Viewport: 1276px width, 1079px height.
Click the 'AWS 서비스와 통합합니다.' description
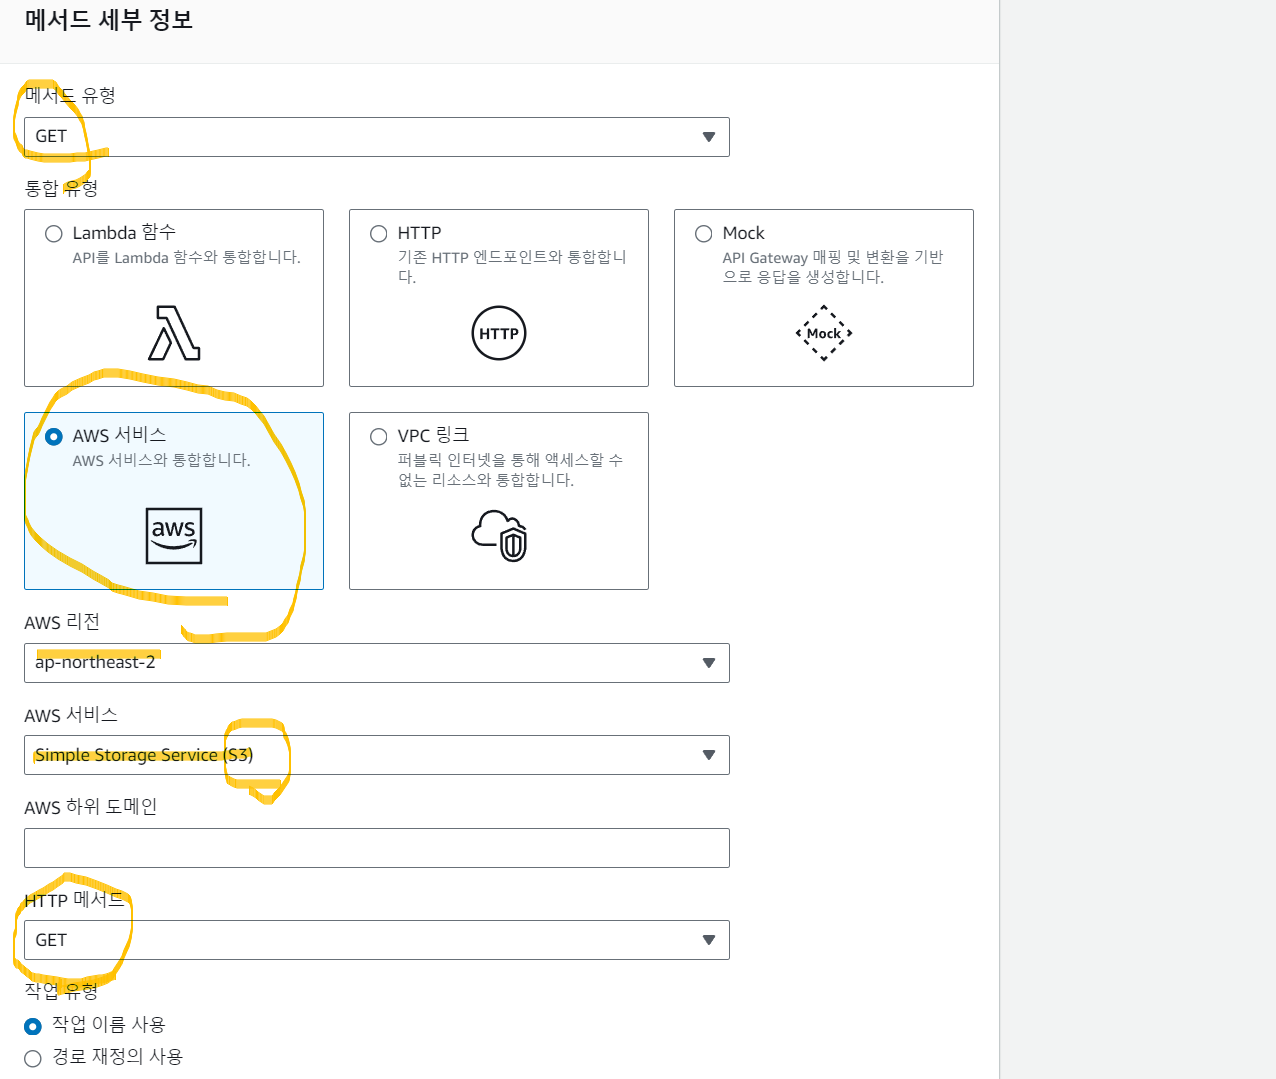161,460
